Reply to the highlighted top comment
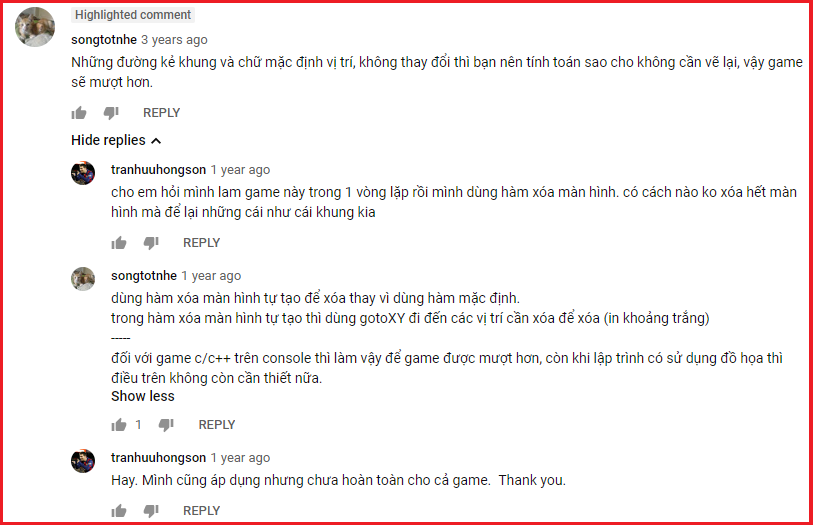Screen dimensions: 813x525 point(161,112)
